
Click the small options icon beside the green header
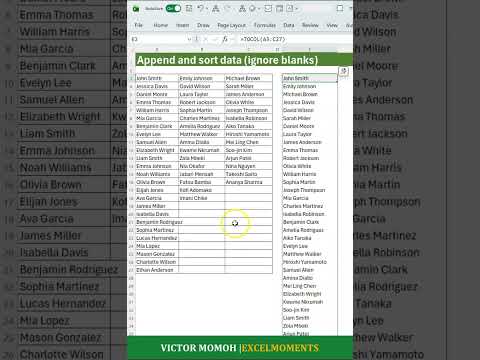343,71
